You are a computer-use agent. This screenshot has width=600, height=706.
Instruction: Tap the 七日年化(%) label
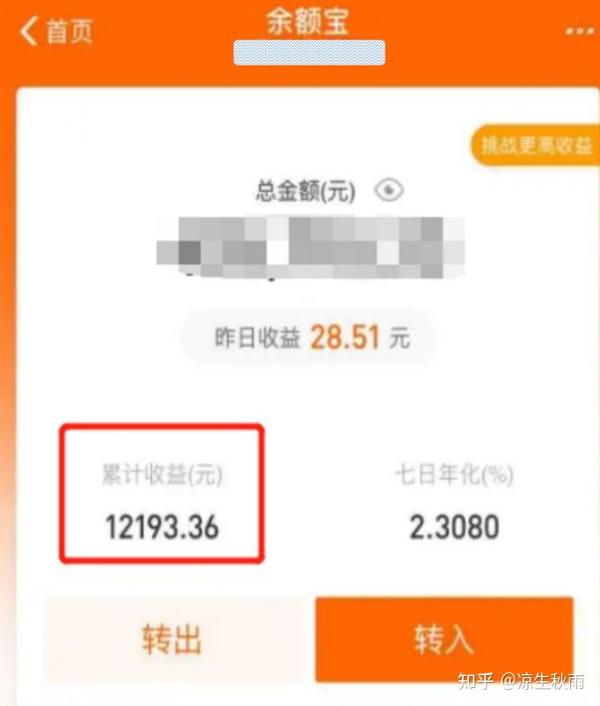tap(454, 475)
